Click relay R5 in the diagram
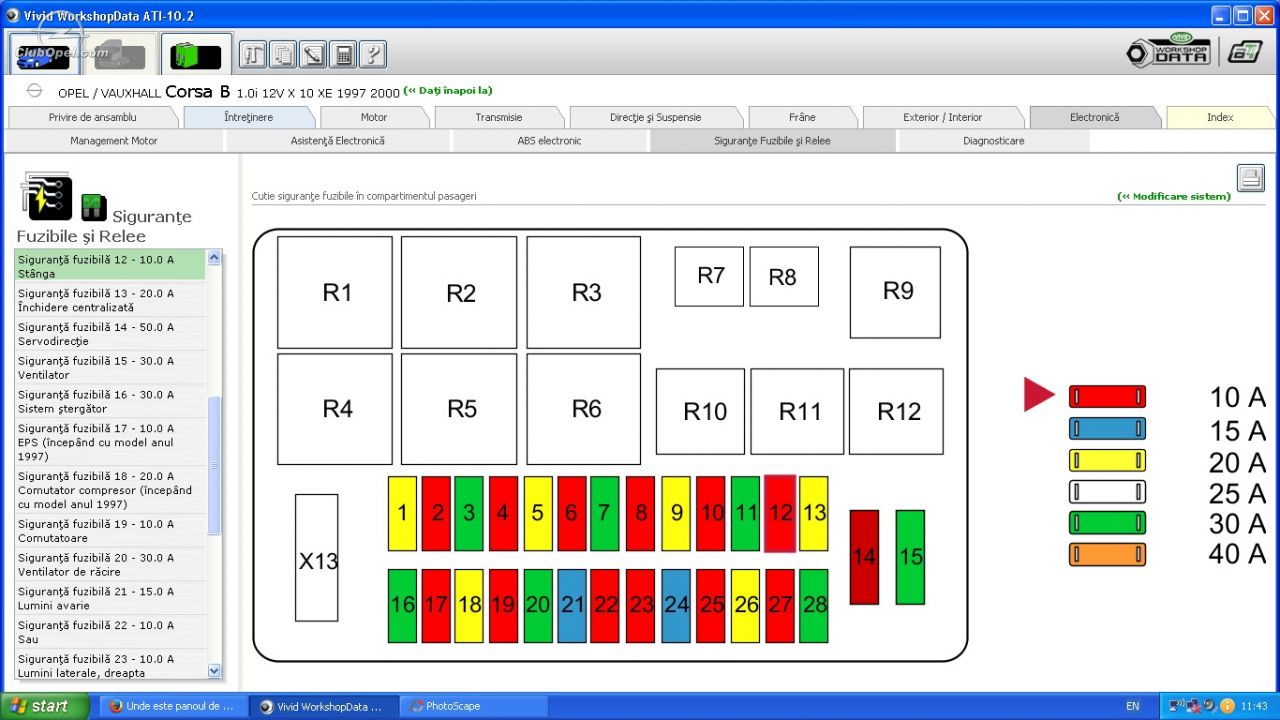This screenshot has height=720, width=1280. [x=459, y=409]
